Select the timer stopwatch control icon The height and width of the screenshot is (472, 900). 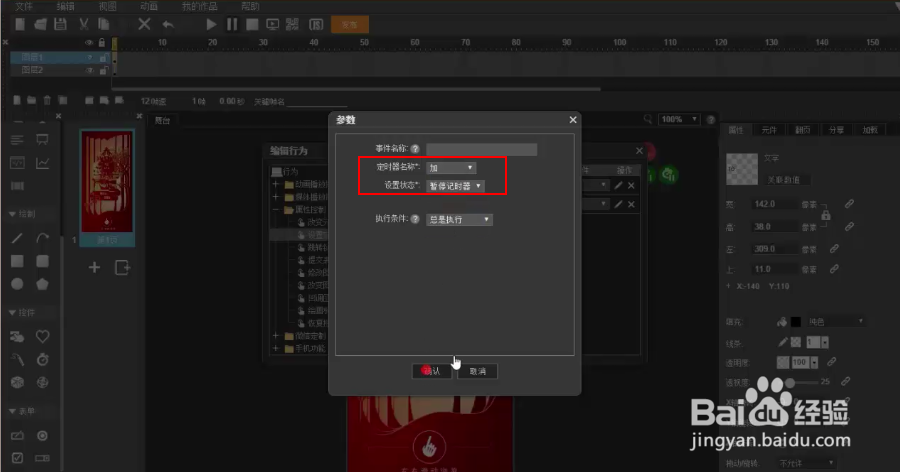[x=42, y=359]
